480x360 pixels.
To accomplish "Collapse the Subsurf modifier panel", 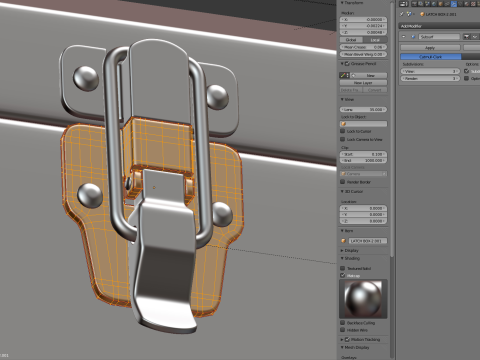I will coord(404,37).
